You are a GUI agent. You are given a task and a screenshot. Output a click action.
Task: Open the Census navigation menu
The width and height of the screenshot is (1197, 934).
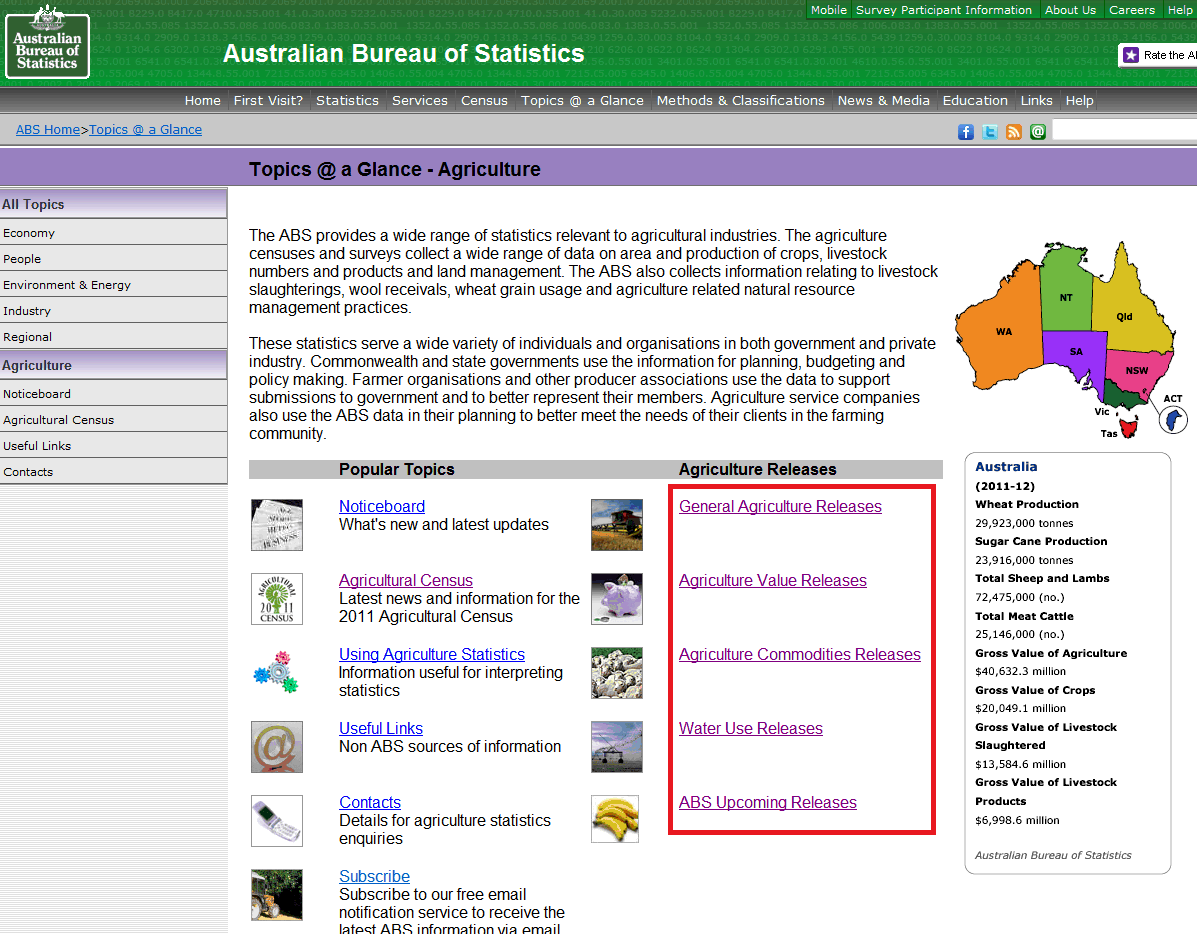(x=484, y=100)
